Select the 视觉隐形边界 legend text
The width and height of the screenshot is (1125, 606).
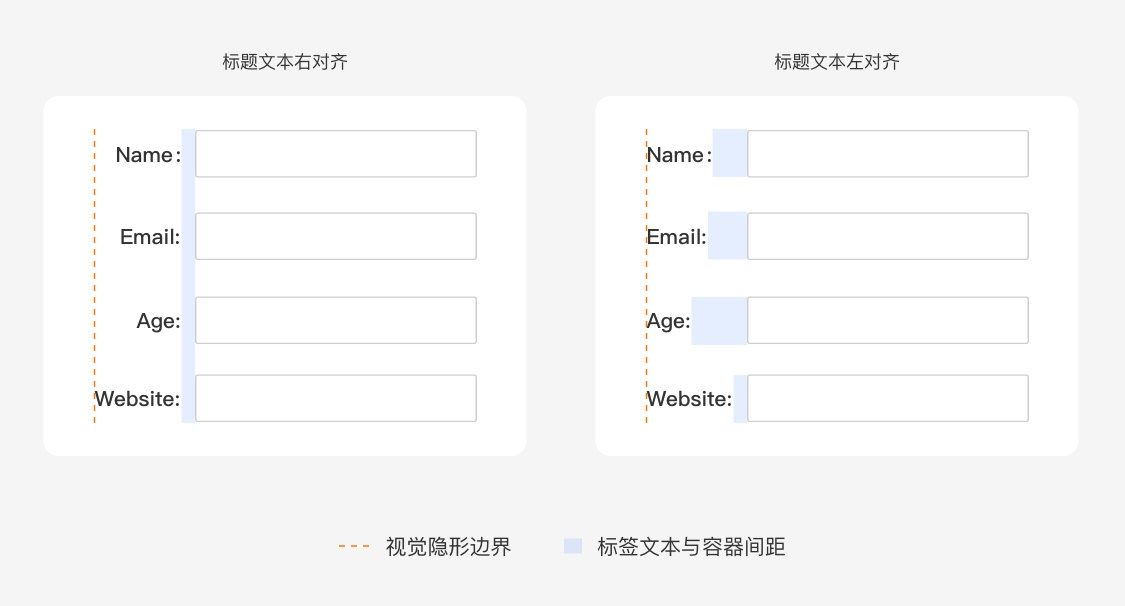coord(448,547)
